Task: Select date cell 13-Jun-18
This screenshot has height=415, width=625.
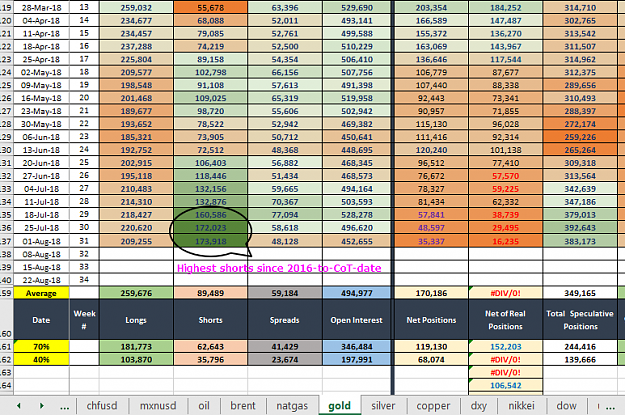Action: point(41,150)
